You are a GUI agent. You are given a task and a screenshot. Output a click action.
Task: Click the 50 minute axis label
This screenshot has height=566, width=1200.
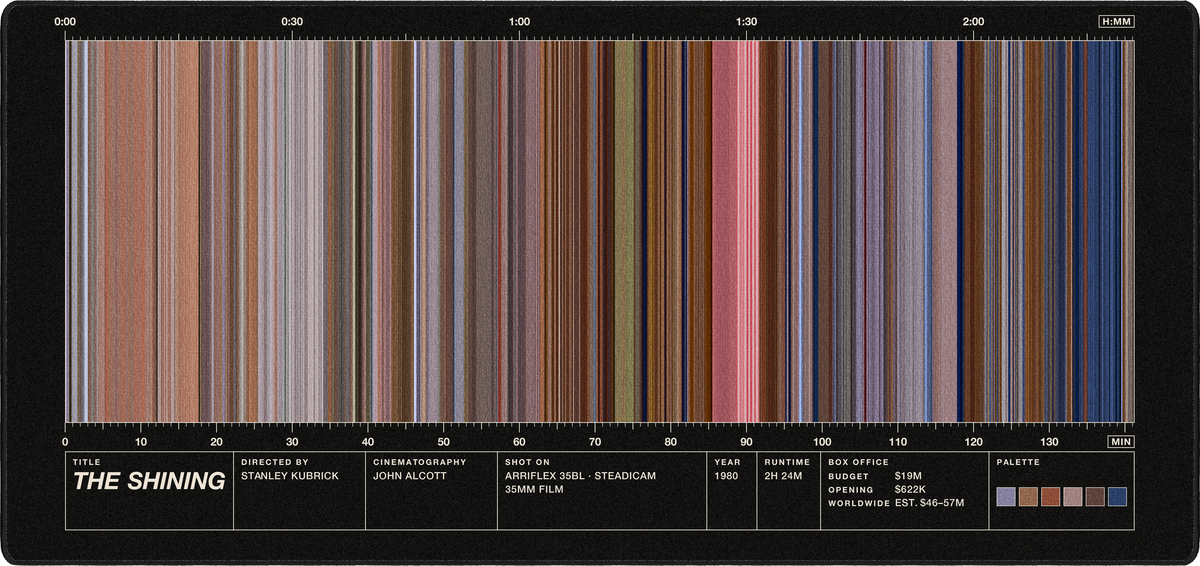tap(444, 441)
